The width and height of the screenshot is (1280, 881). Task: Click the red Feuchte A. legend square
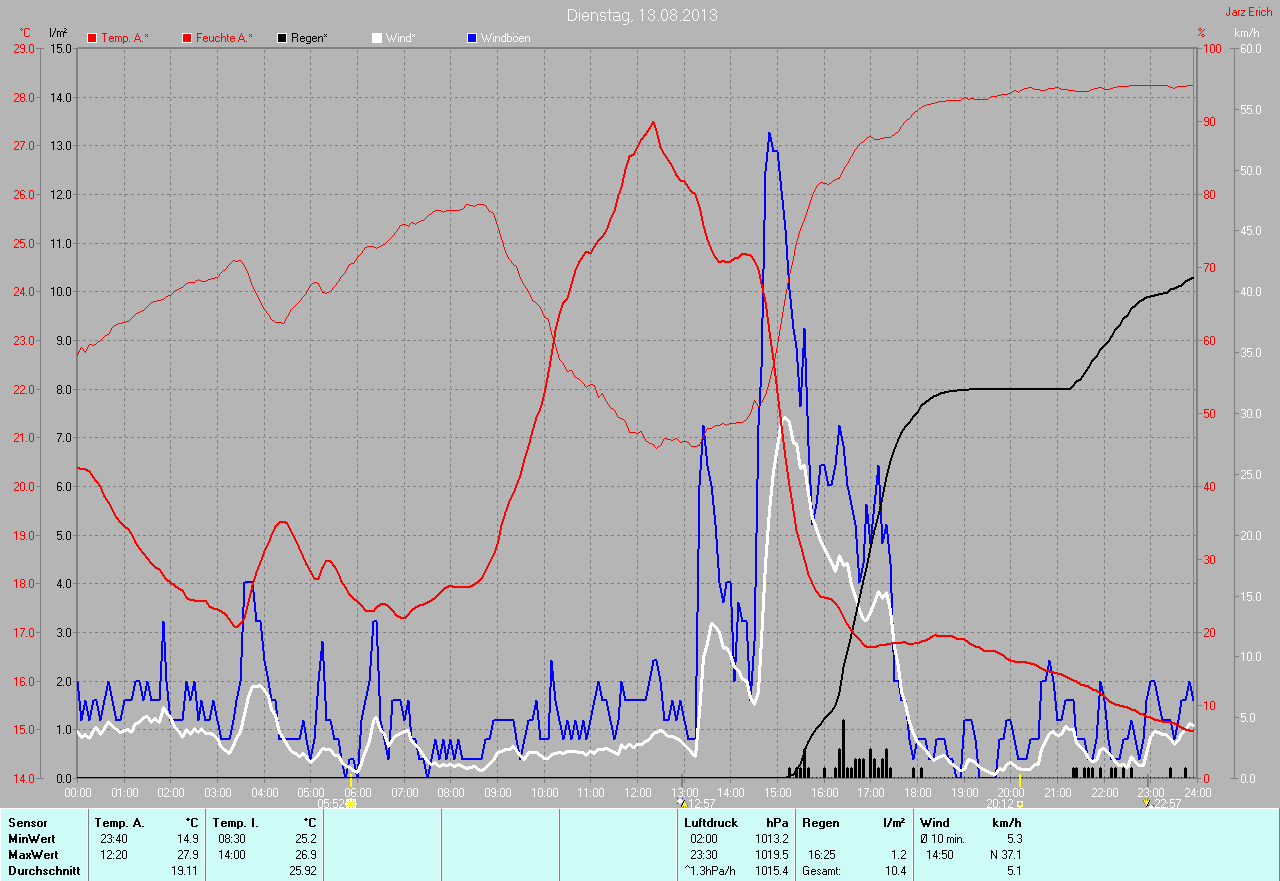[x=187, y=38]
